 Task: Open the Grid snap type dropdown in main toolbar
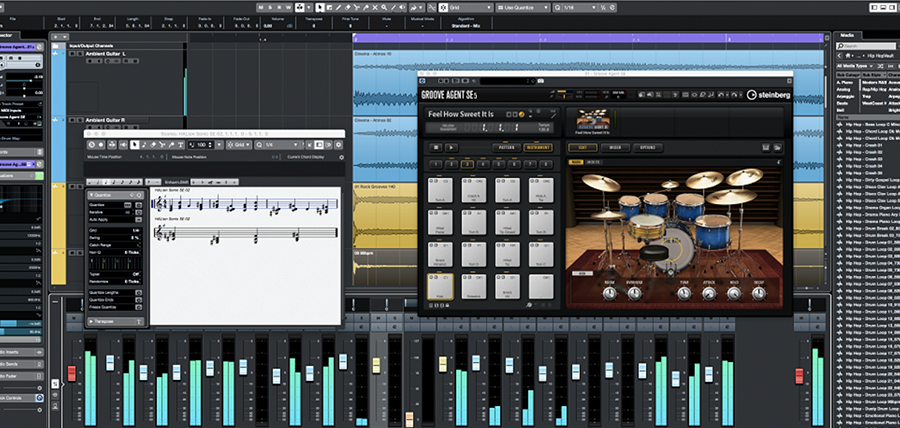click(x=471, y=7)
